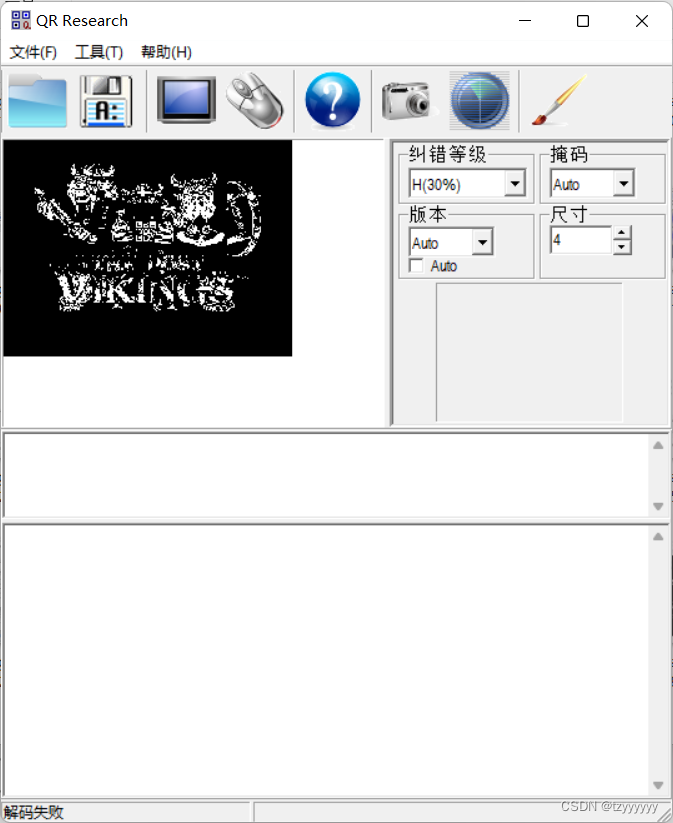Image resolution: width=673 pixels, height=823 pixels.
Task: Click the lower text area scroll down arrow
Action: click(x=658, y=785)
